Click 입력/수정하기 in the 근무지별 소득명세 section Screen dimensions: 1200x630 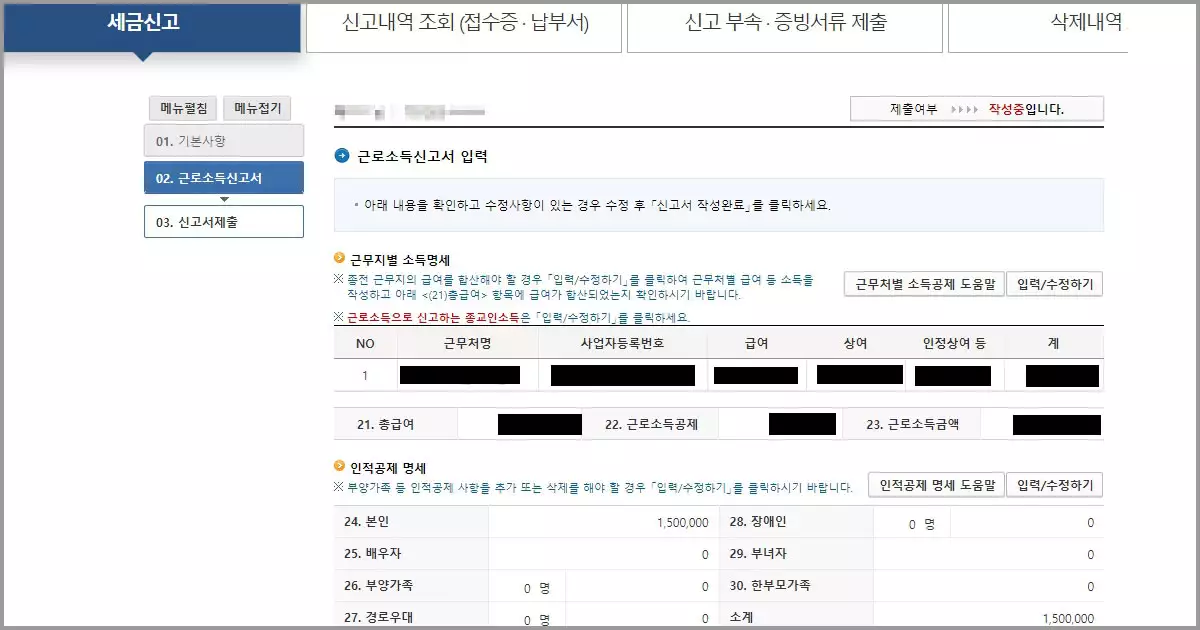pos(1055,283)
